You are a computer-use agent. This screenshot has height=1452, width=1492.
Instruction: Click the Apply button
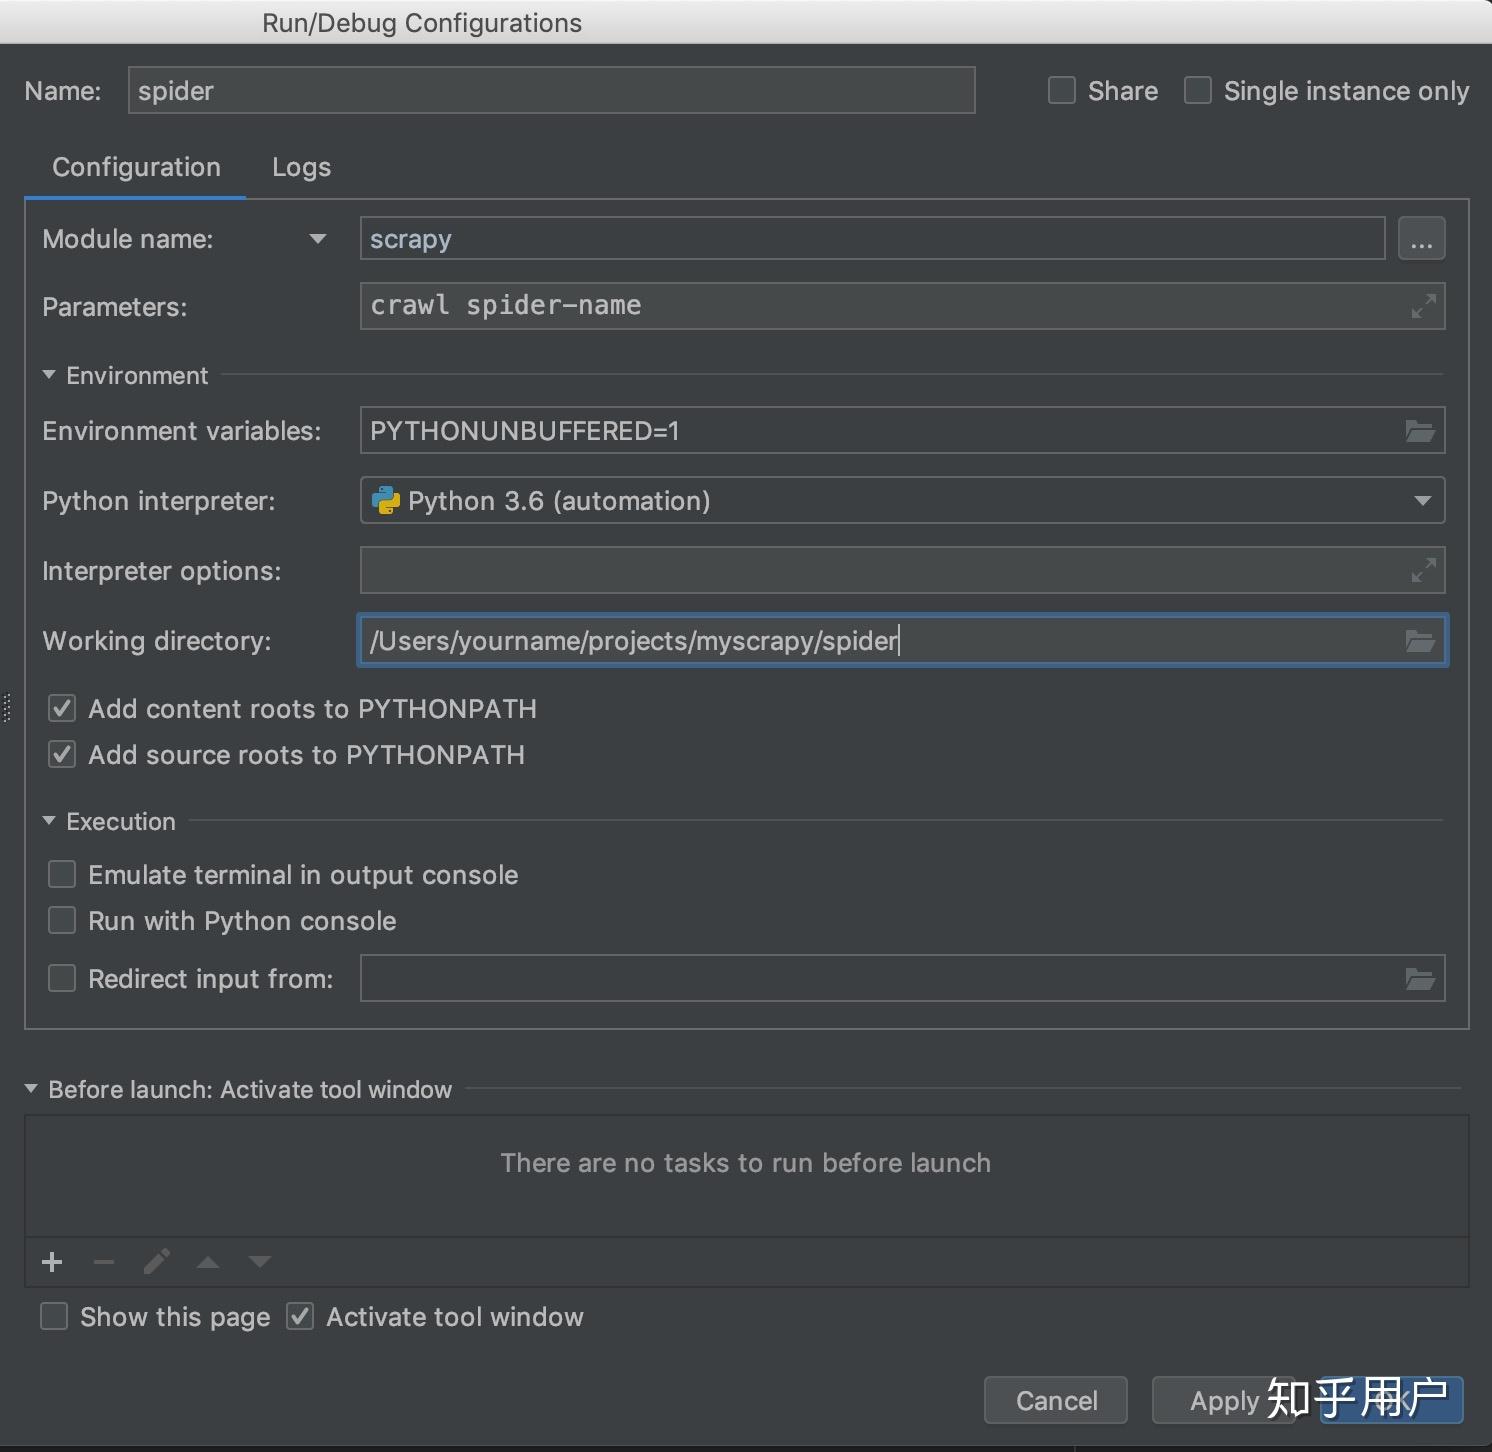click(x=1222, y=1400)
